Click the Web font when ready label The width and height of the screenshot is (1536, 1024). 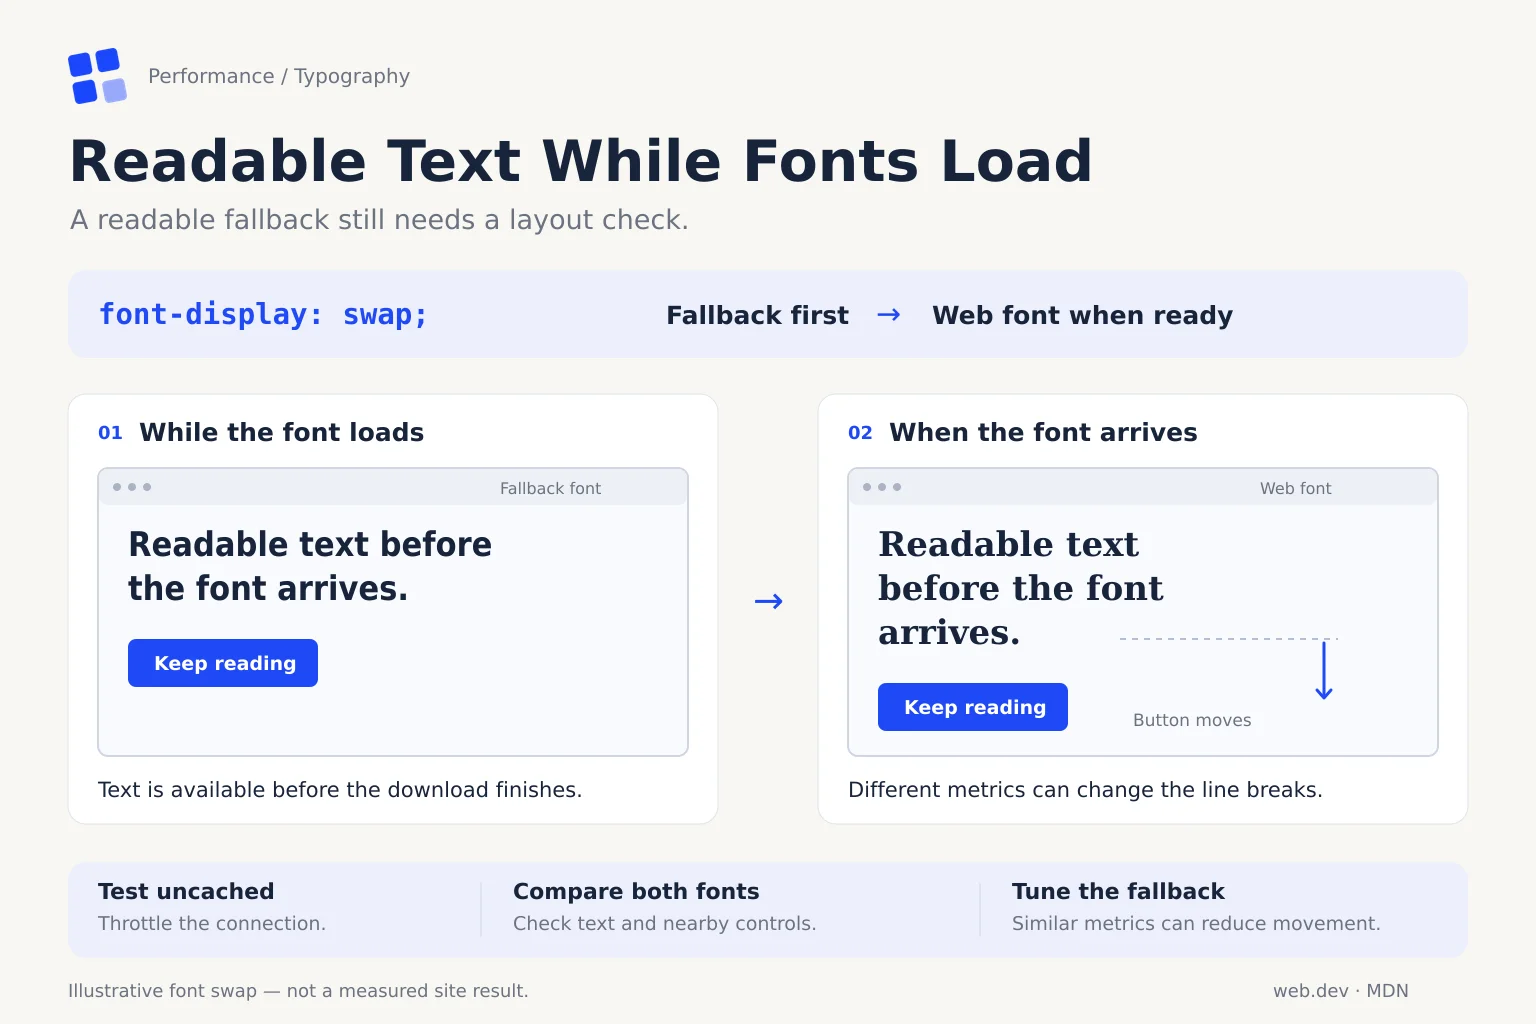(1082, 315)
